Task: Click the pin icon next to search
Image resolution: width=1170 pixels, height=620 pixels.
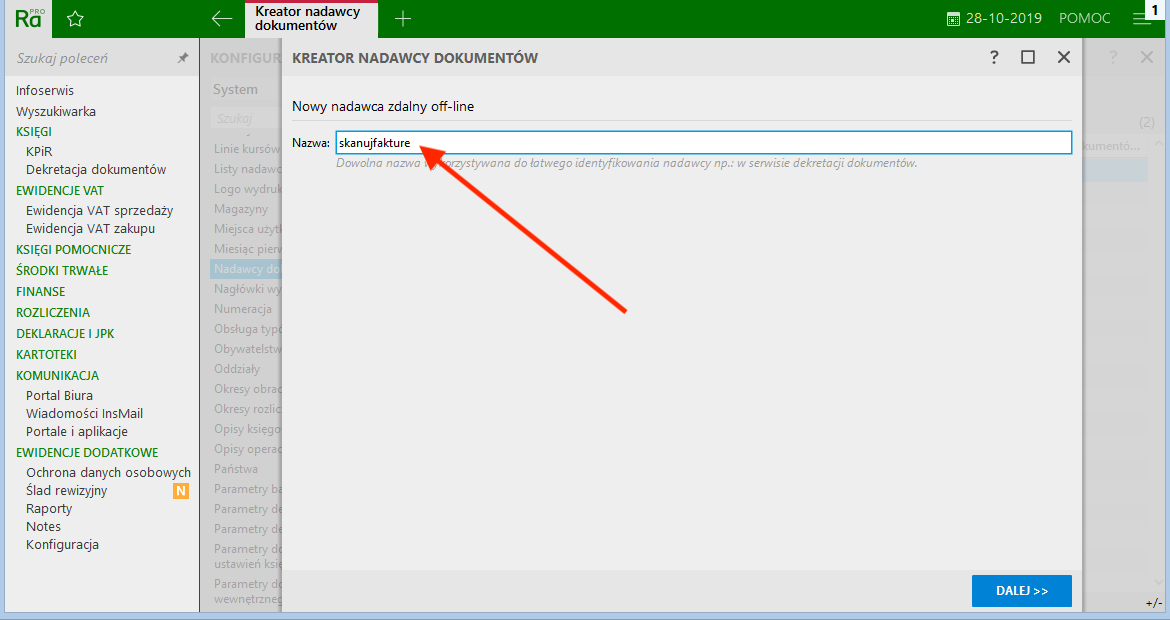Action: [183, 59]
